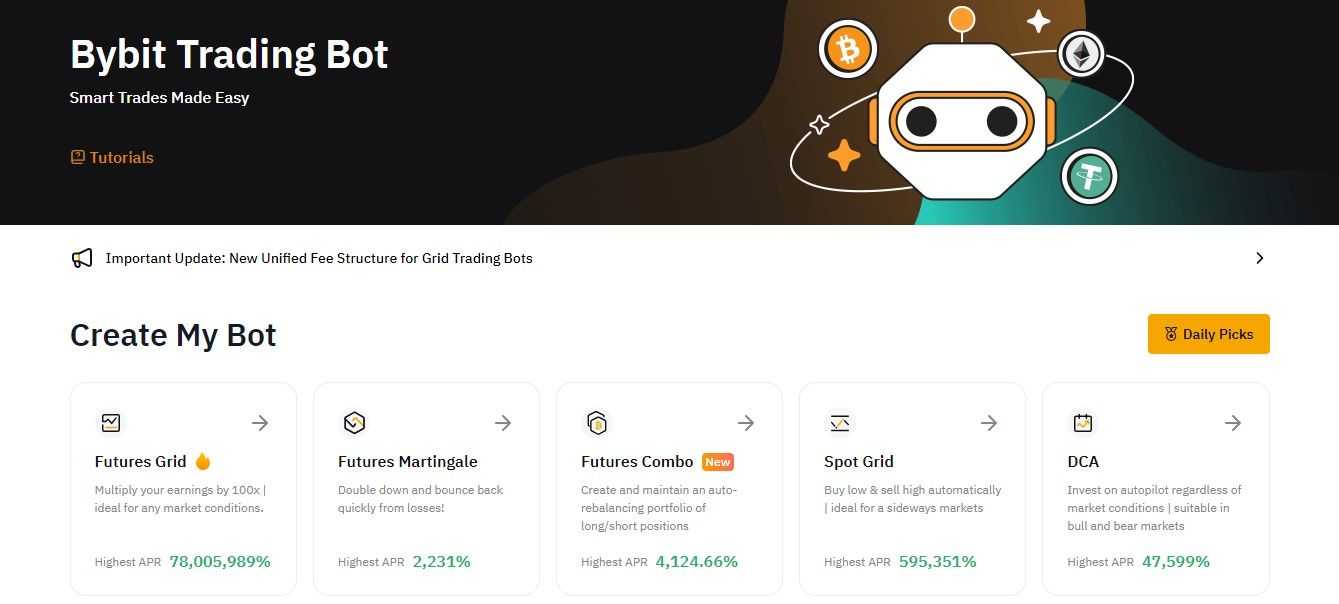Click the Ethereum coin icon in banner
Screen dimensions: 1339x604
[1081, 54]
